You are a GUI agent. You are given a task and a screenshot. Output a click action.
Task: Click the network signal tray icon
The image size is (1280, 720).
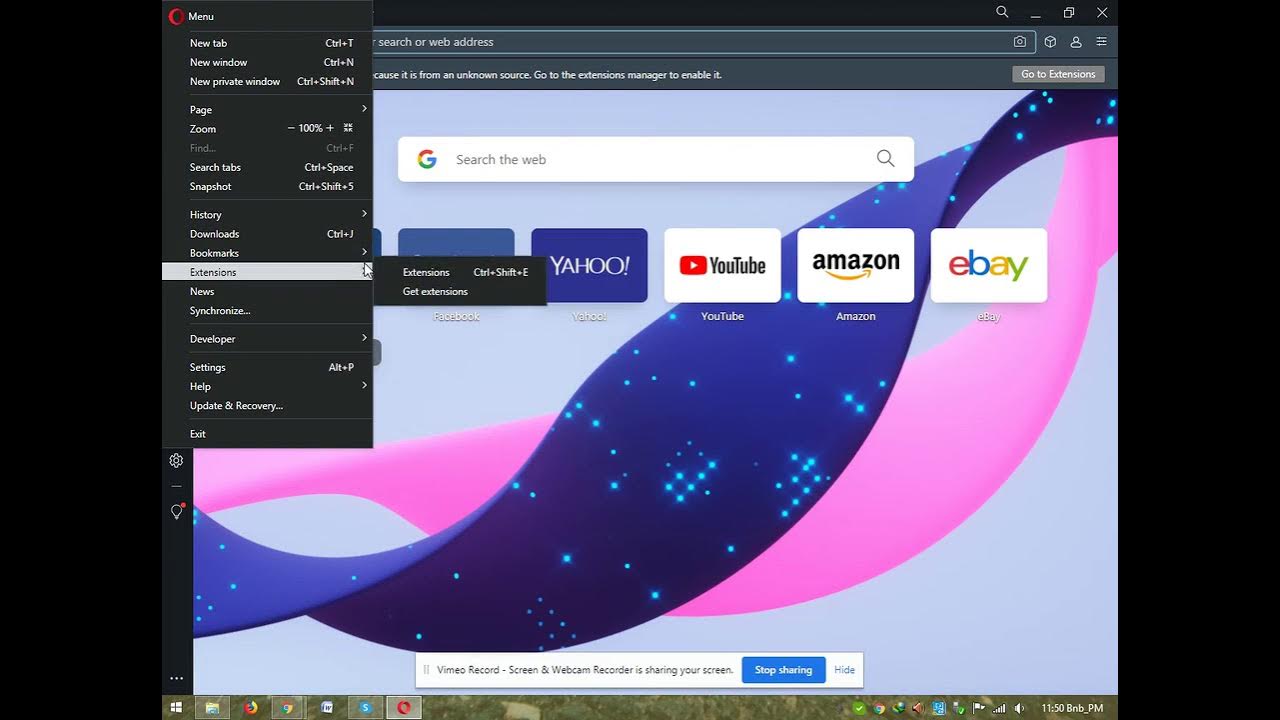[999, 708]
